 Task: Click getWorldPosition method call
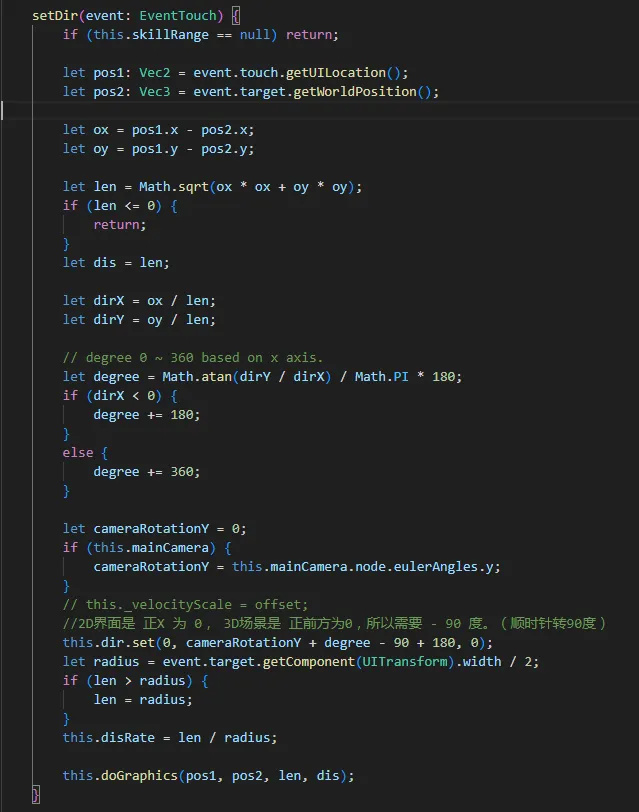tap(355, 92)
